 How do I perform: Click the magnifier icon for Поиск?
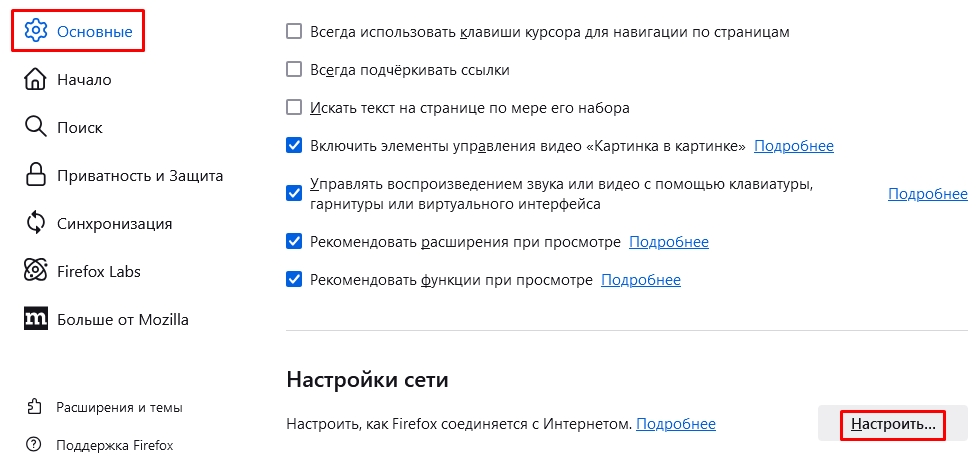click(x=36, y=127)
